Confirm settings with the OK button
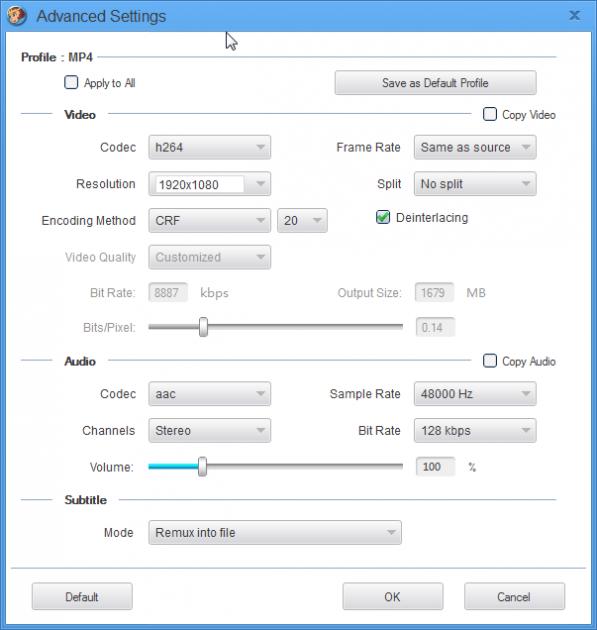Screen dimensions: 597x630 [393, 597]
